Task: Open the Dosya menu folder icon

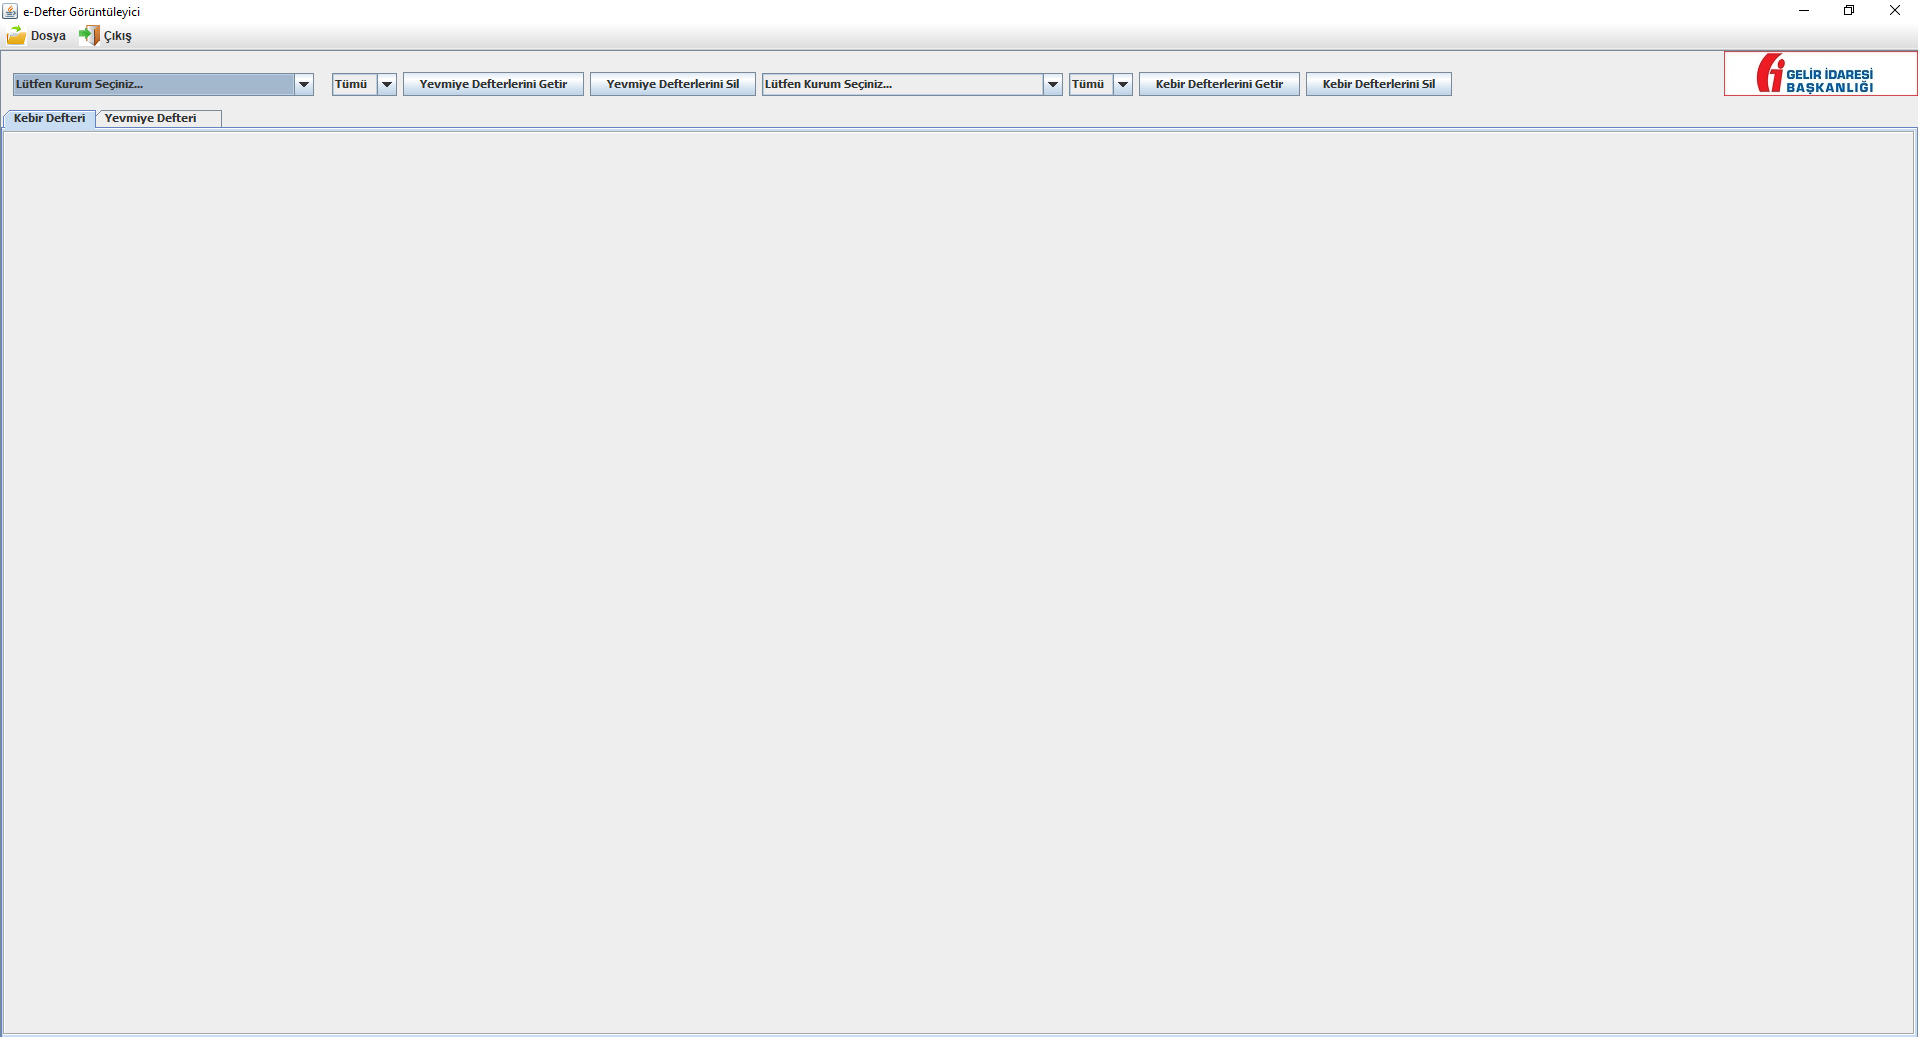Action: click(16, 36)
